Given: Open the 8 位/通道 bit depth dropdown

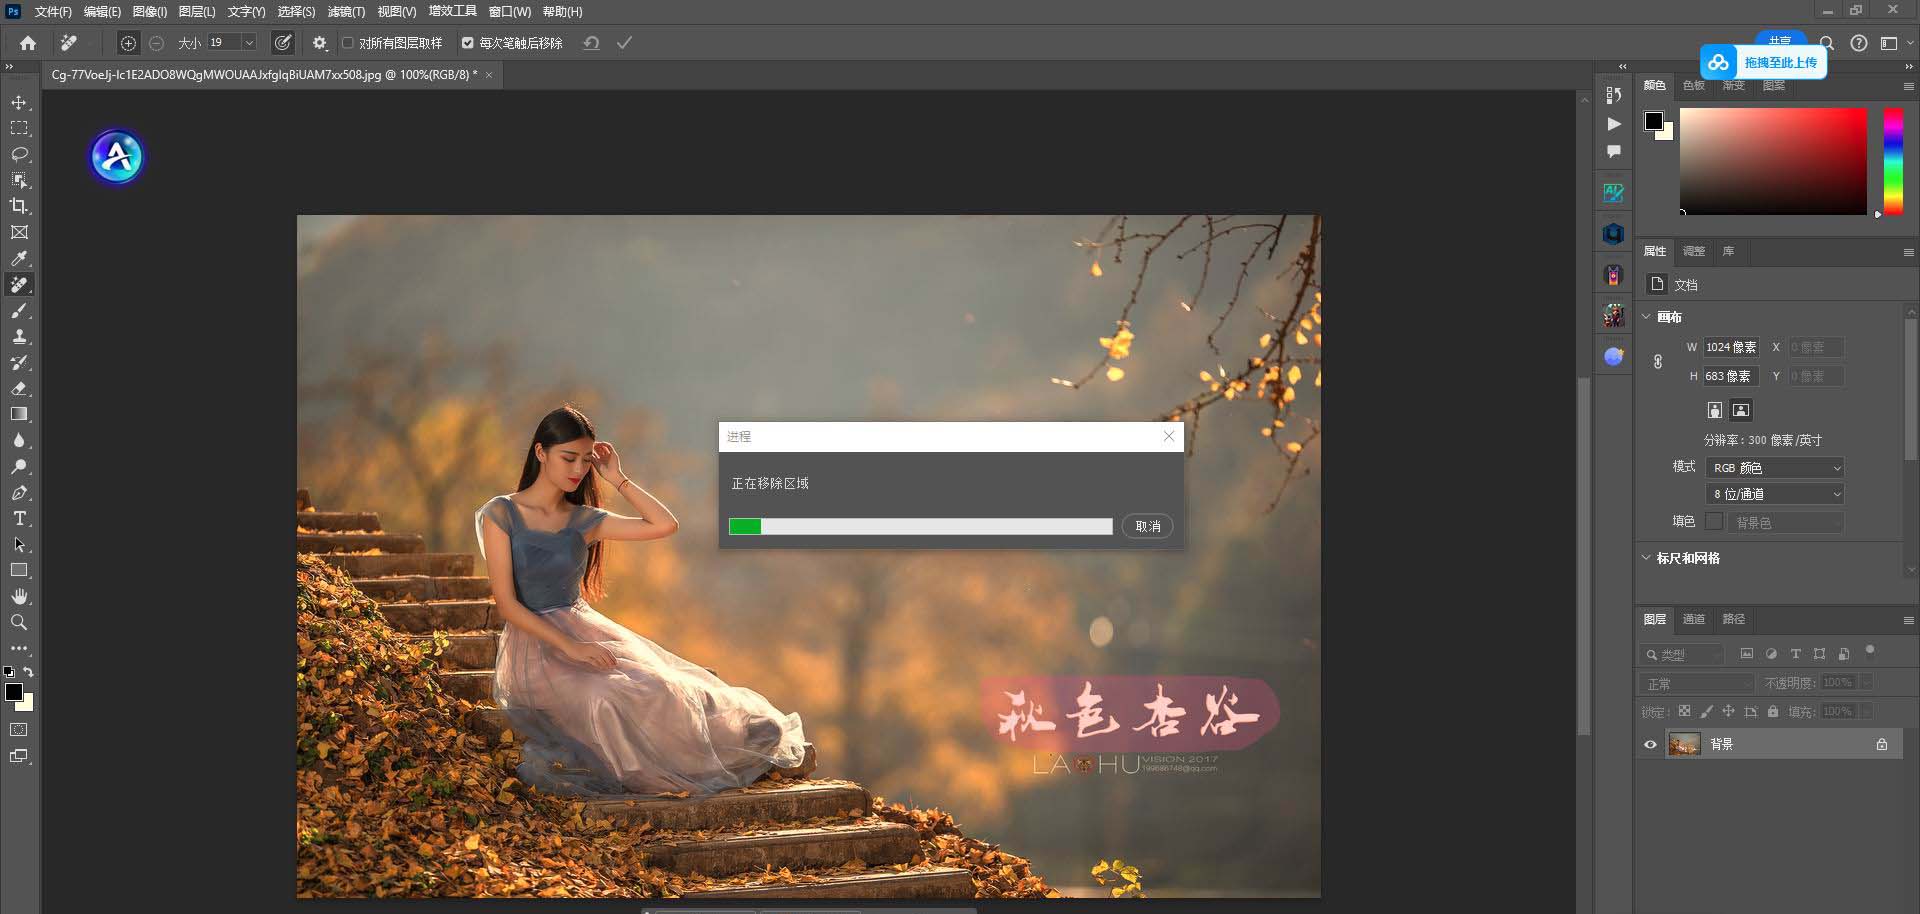Looking at the screenshot, I should 1775,494.
